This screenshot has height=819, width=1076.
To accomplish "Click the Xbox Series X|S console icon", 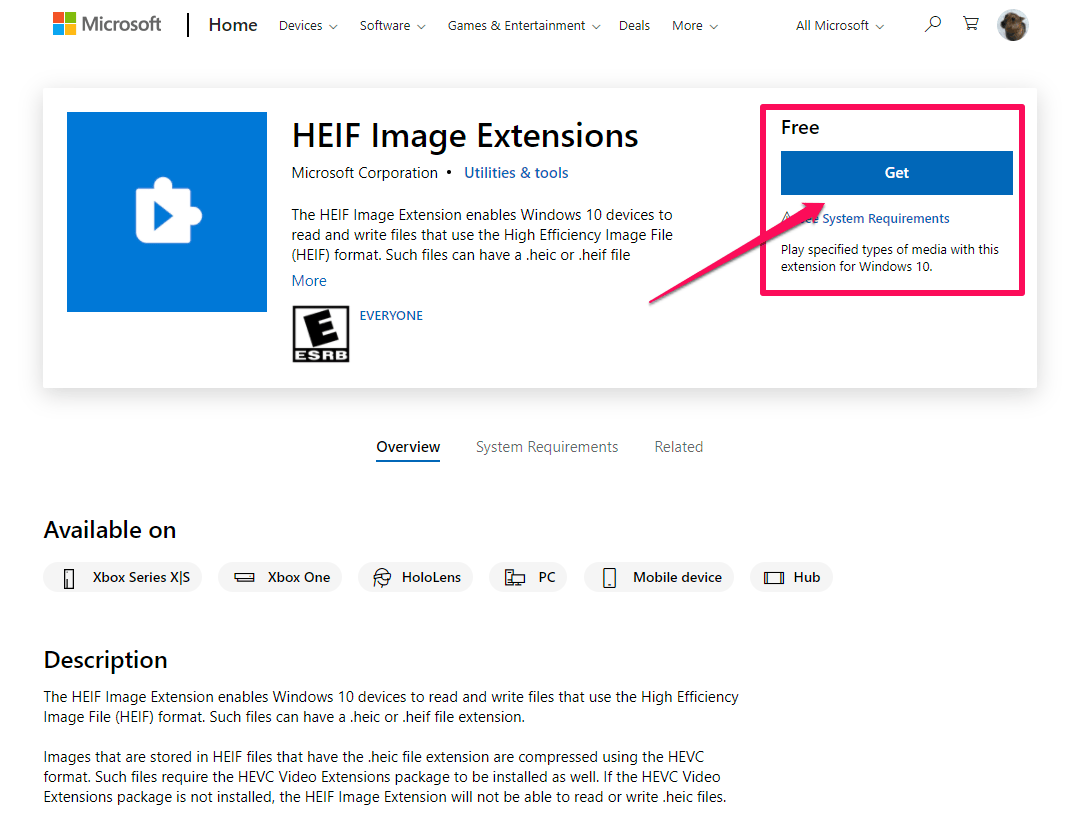I will (x=69, y=578).
